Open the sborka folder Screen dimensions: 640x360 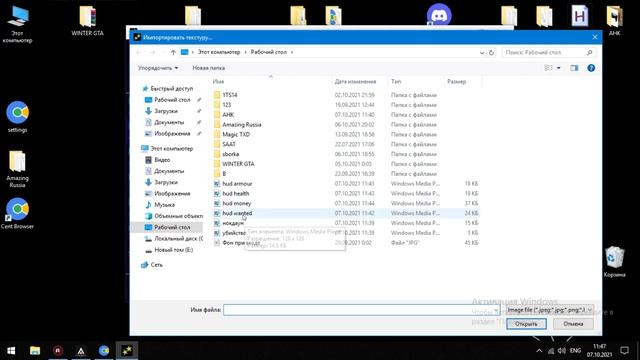click(230, 154)
